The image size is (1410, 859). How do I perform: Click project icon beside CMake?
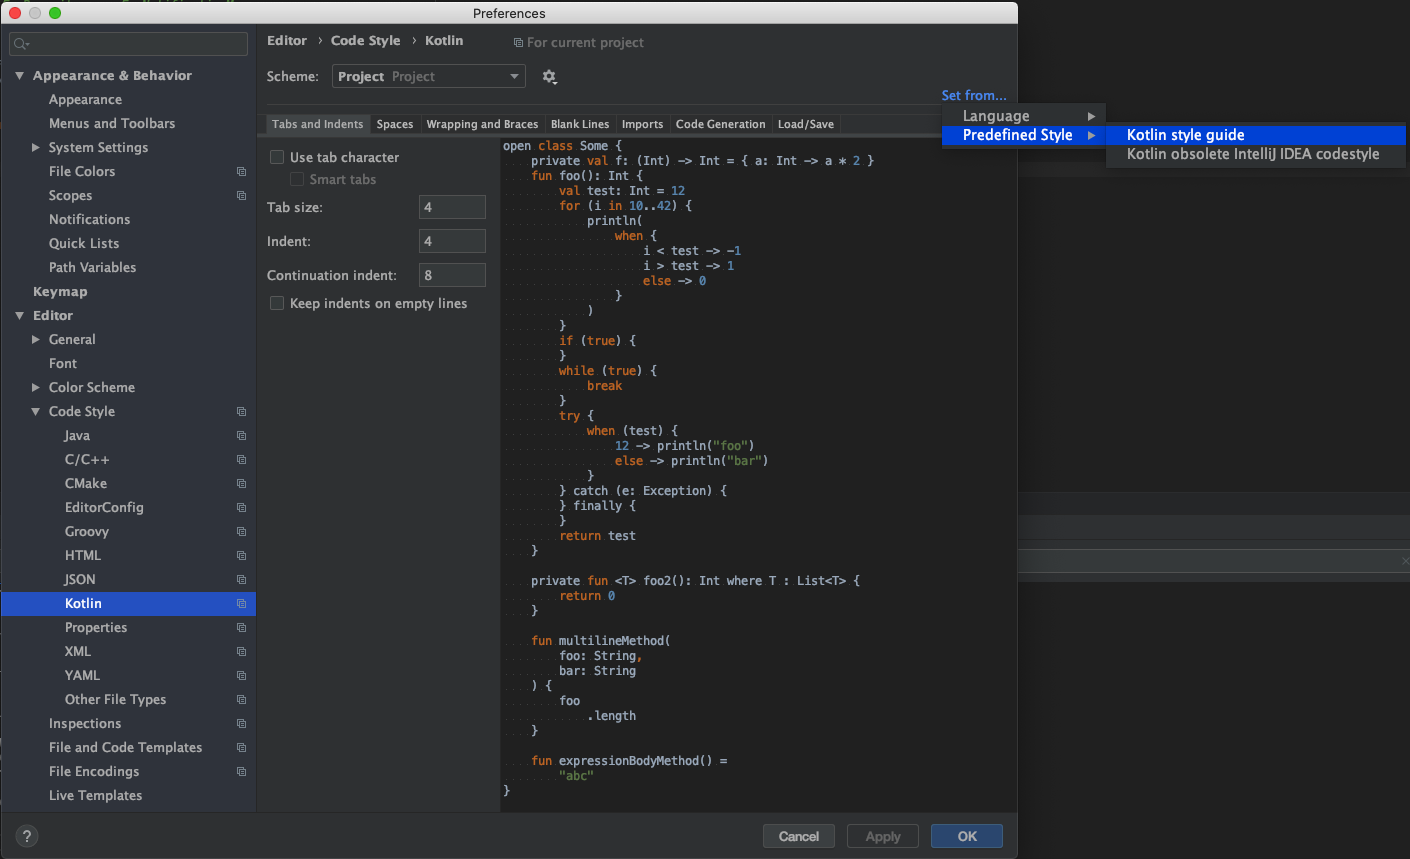click(241, 484)
